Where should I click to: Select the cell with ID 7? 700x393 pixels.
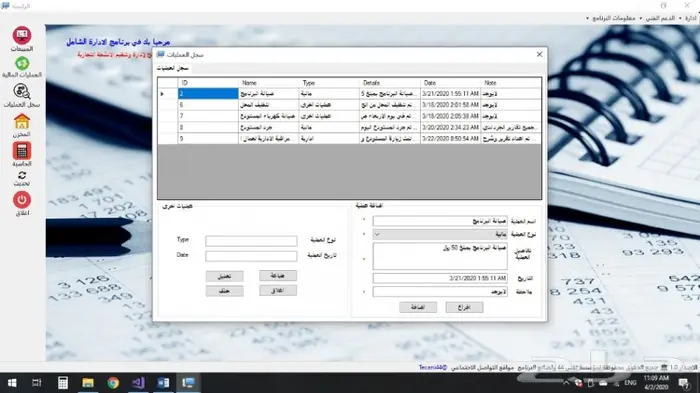click(x=208, y=116)
